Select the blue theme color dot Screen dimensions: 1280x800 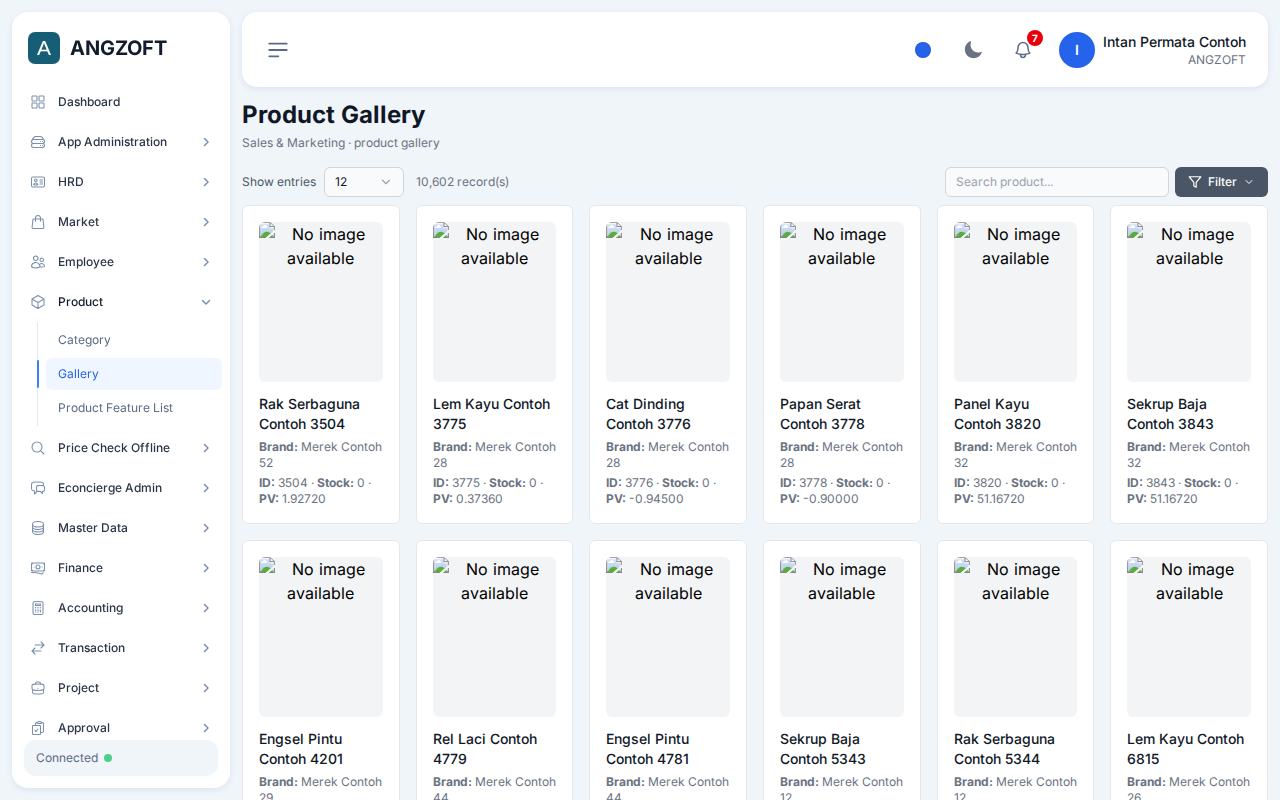tap(923, 50)
